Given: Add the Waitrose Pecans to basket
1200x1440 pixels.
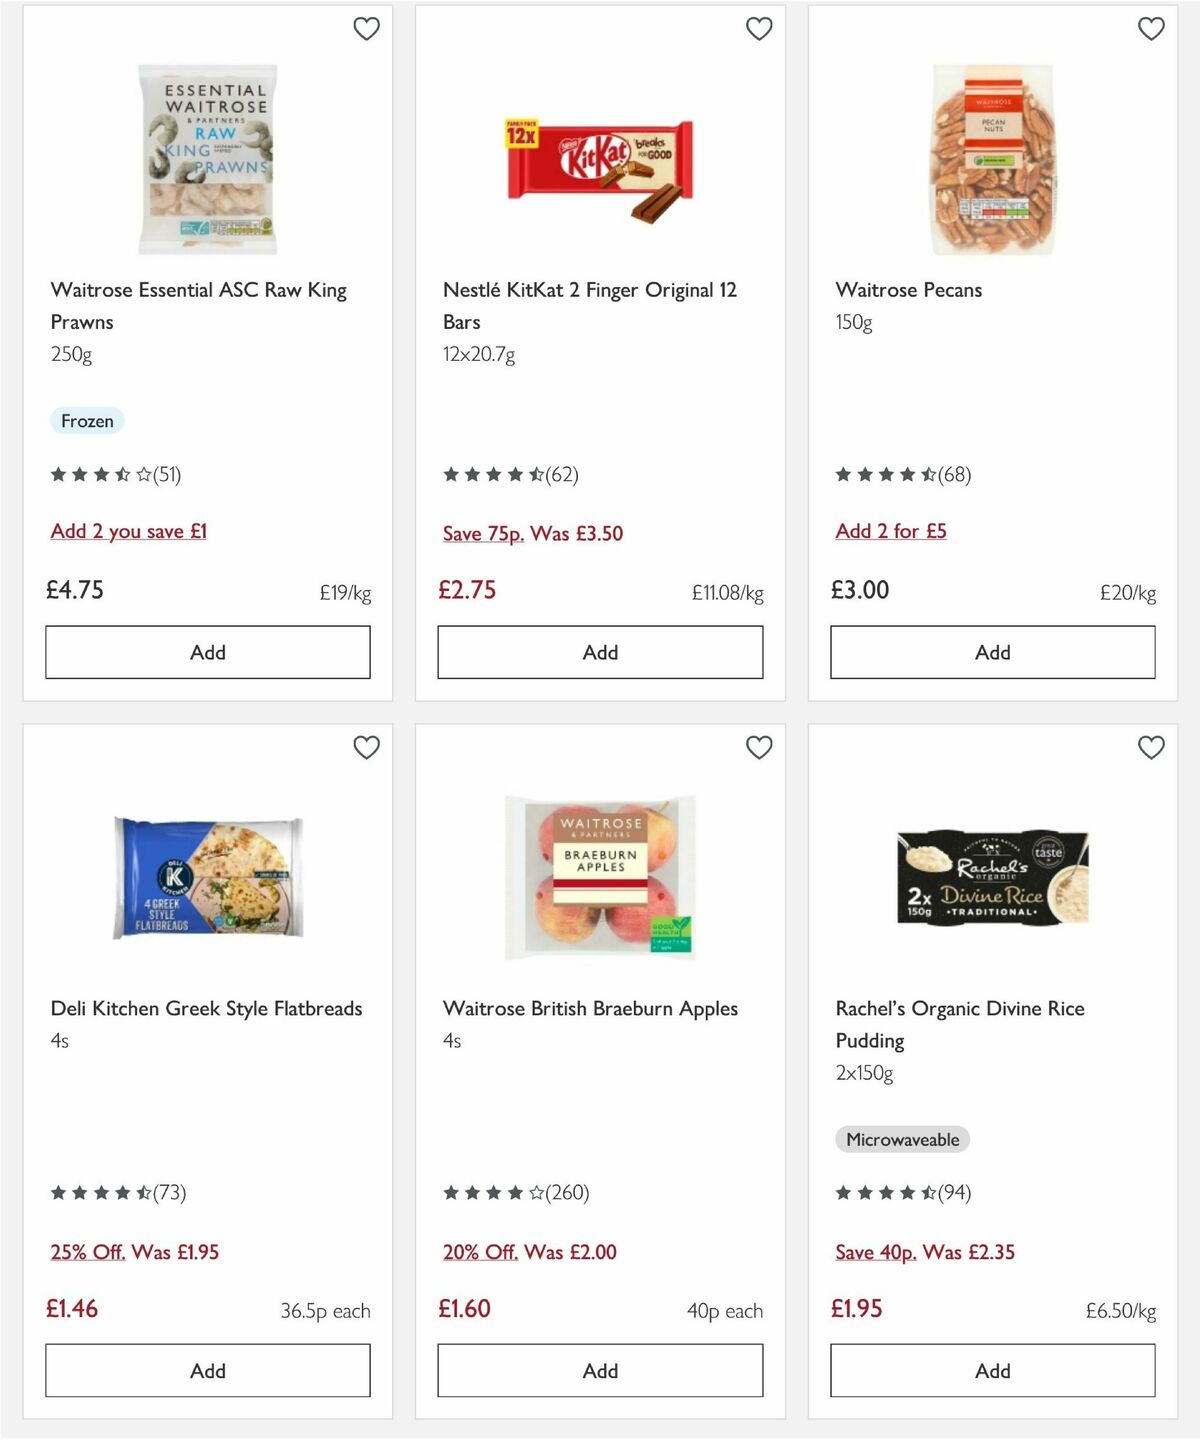Looking at the screenshot, I should (x=991, y=652).
